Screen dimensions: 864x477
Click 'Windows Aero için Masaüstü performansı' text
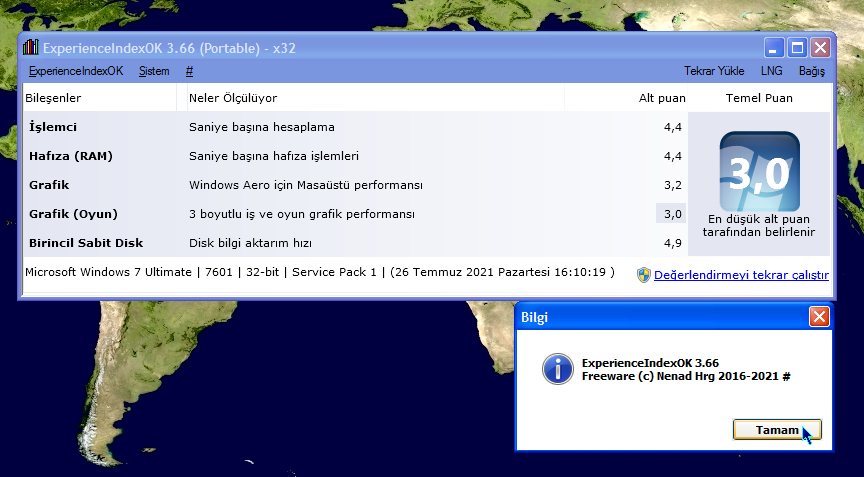point(306,185)
